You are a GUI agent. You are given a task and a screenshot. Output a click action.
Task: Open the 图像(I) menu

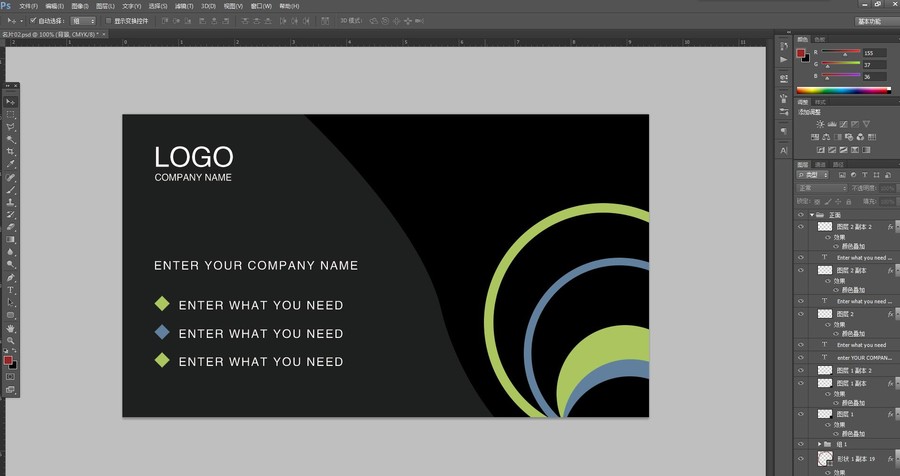(80, 6)
